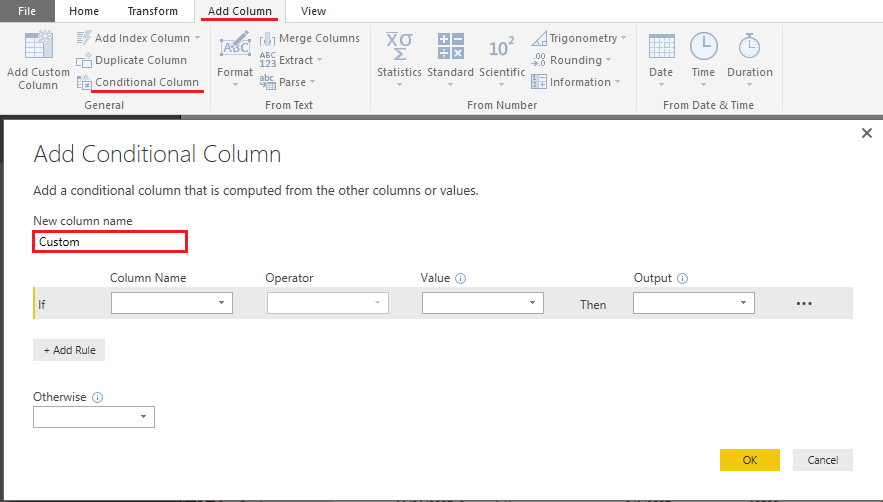Open the Duration column options
883x502 pixels.
[750, 58]
